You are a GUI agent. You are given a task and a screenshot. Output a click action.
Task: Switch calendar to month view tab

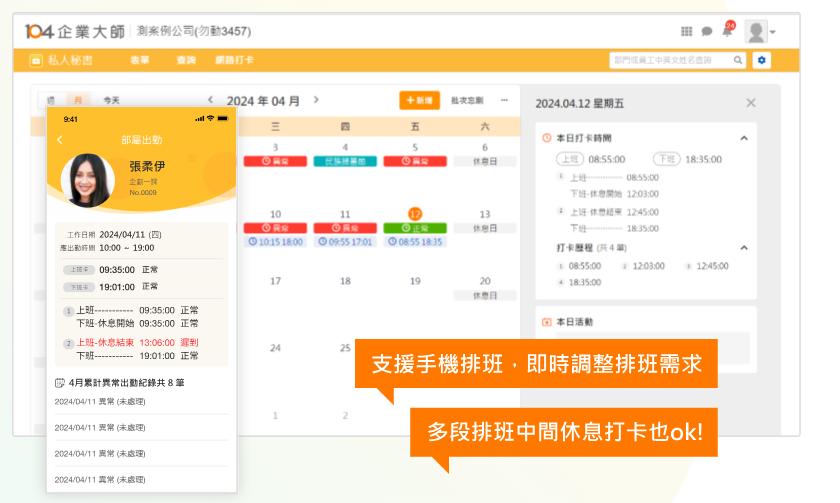[78, 100]
